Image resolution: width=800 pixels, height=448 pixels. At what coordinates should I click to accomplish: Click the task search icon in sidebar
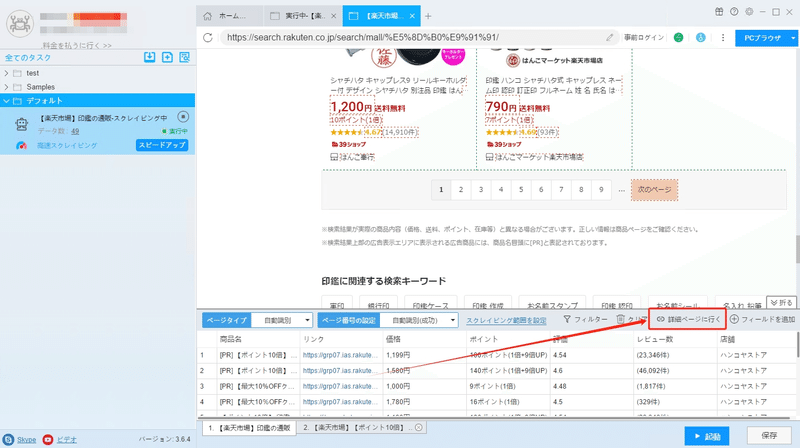pos(185,57)
